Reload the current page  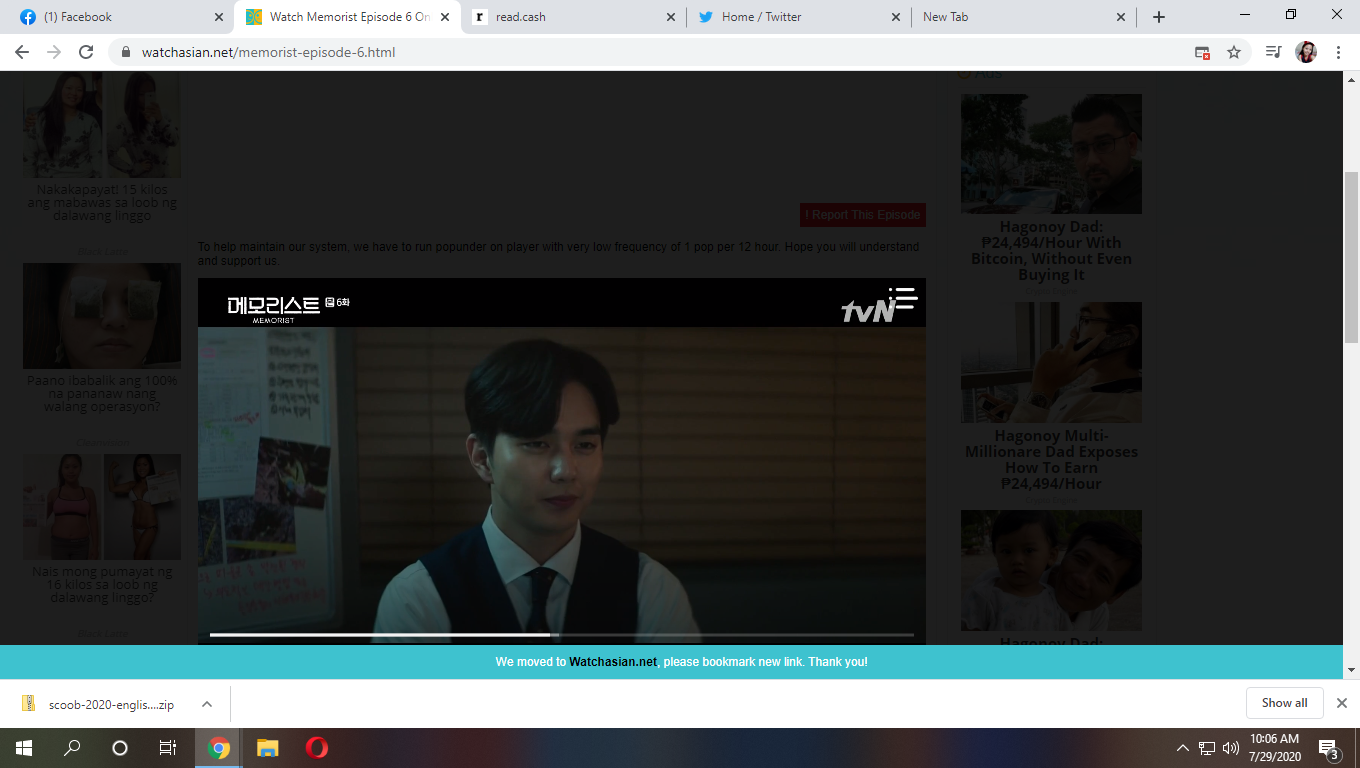86,52
